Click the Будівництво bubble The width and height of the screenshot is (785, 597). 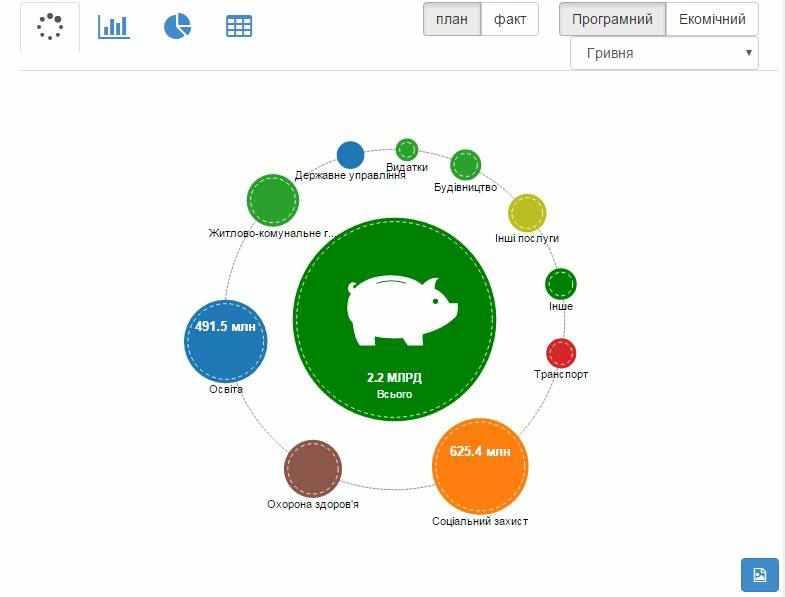click(466, 165)
